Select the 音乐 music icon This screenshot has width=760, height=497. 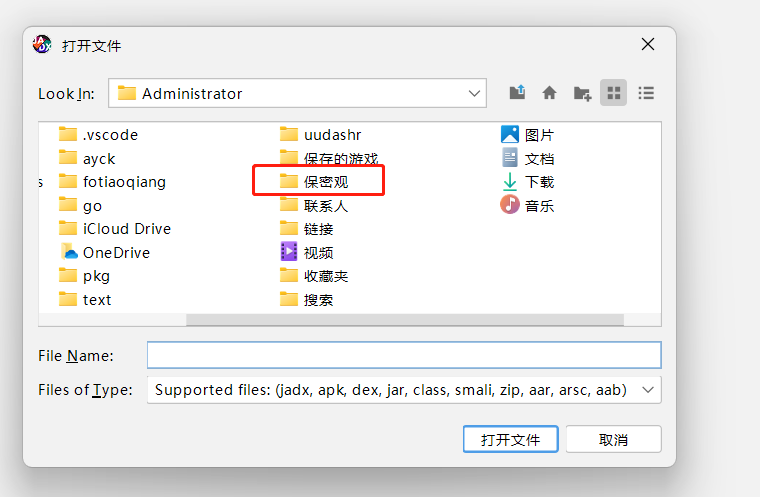click(x=509, y=205)
